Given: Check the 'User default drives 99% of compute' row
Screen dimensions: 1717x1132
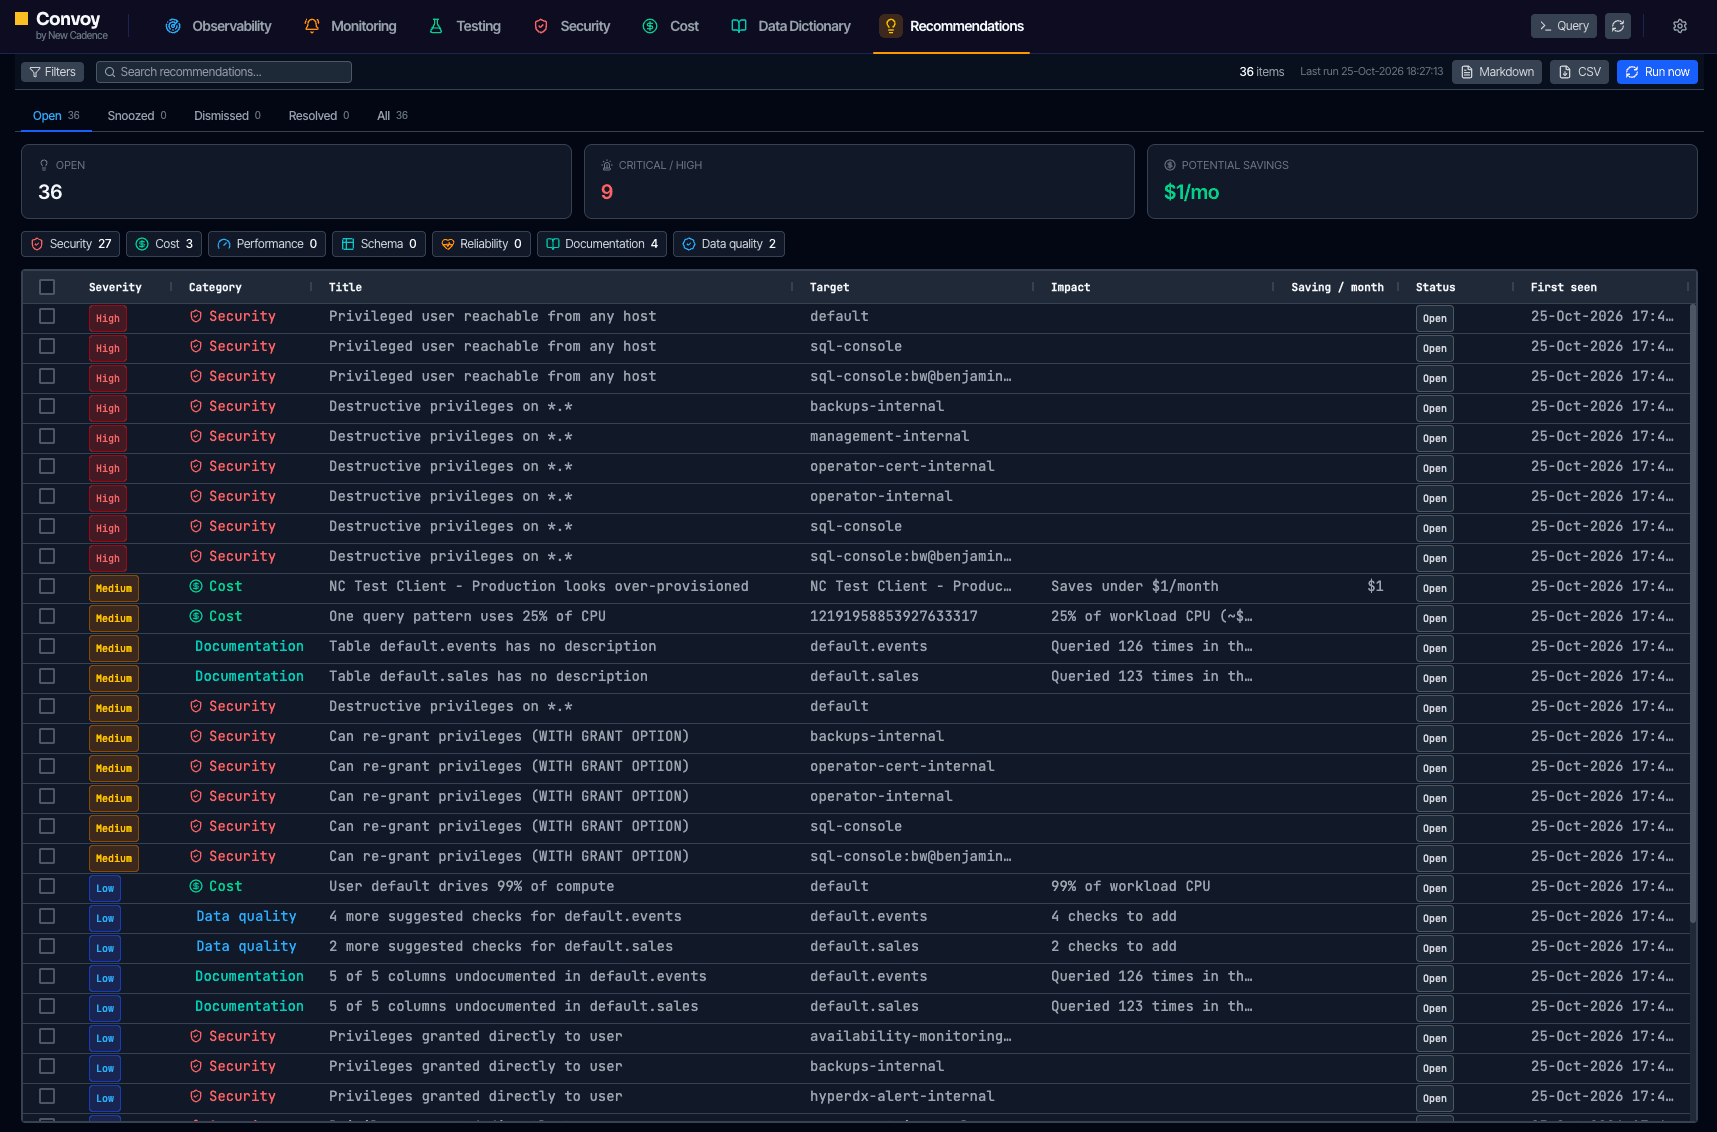Looking at the screenshot, I should tap(47, 886).
